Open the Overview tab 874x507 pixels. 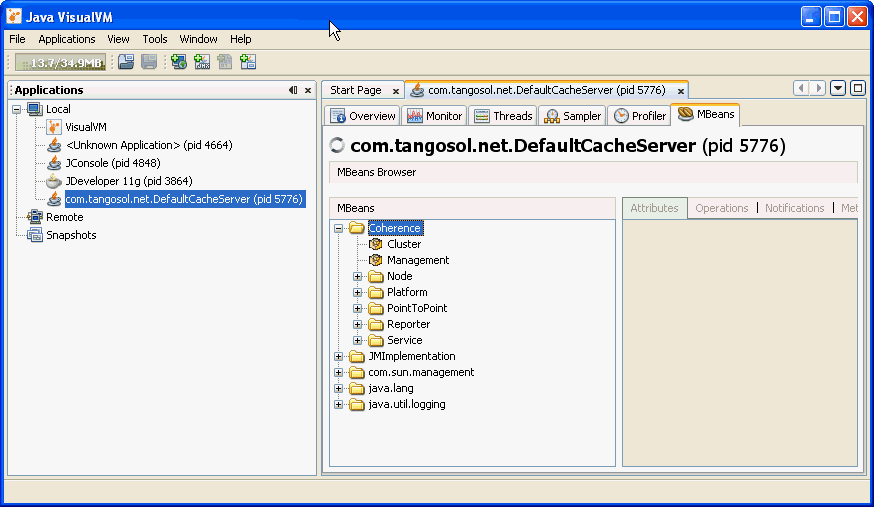[x=363, y=116]
